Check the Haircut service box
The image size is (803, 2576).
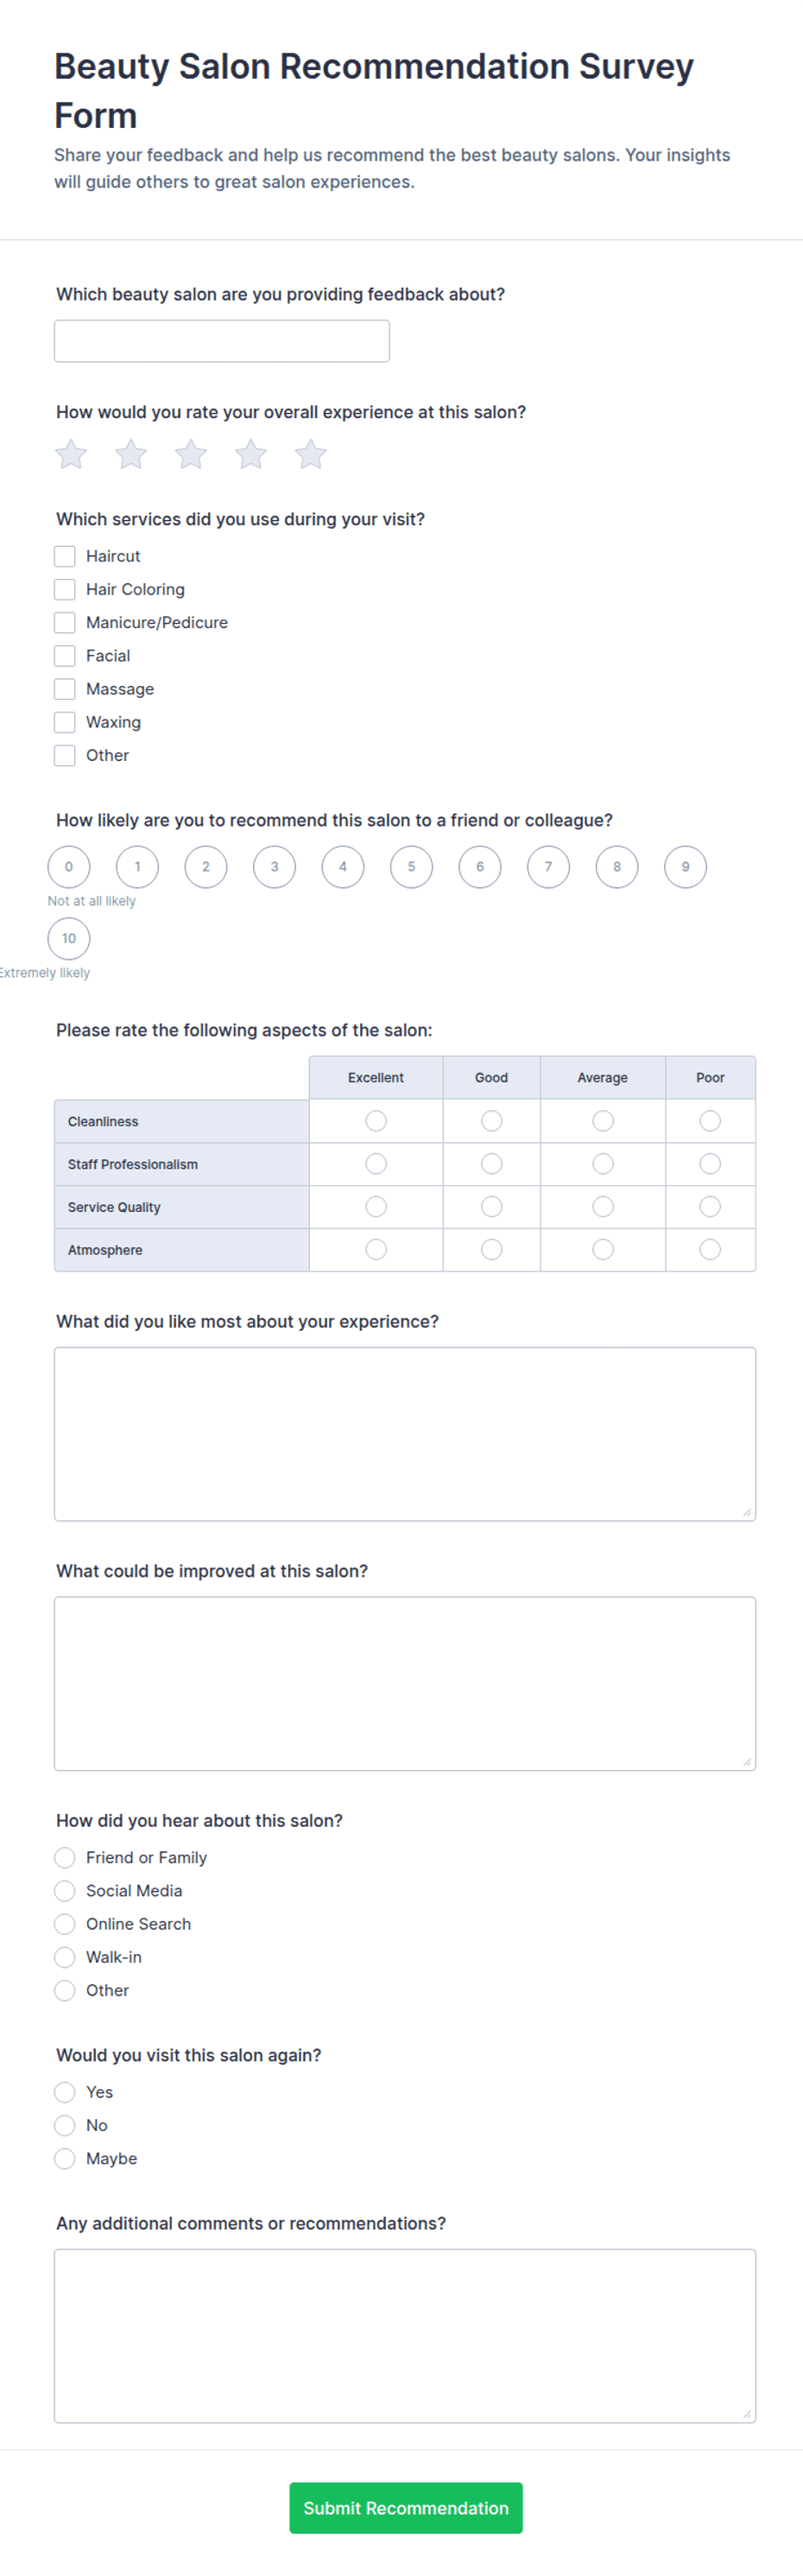coord(65,556)
